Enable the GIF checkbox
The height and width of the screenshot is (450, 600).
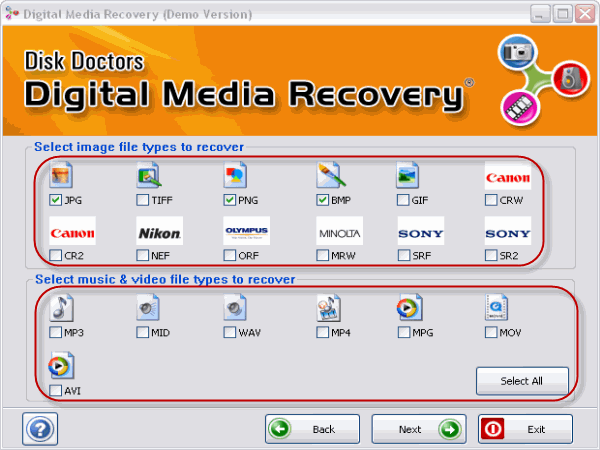[403, 200]
